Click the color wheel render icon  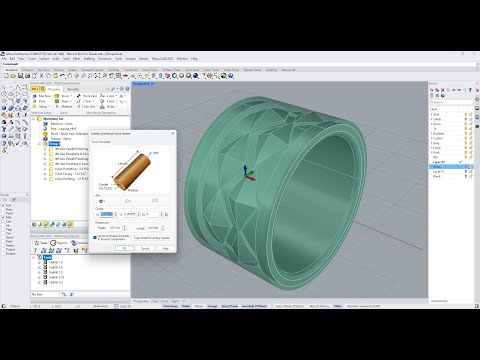174,76
